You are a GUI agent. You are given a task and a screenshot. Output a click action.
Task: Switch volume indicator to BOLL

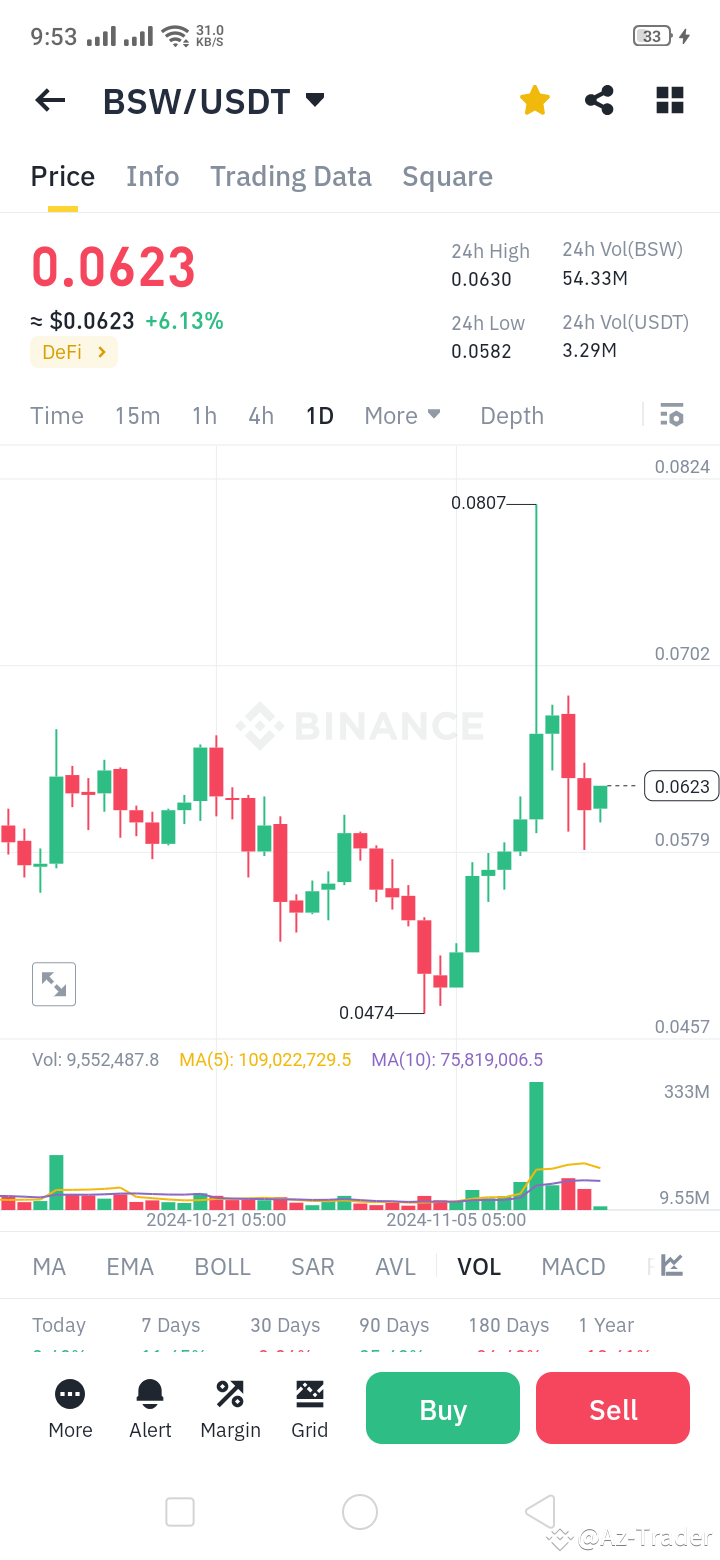point(222,1266)
